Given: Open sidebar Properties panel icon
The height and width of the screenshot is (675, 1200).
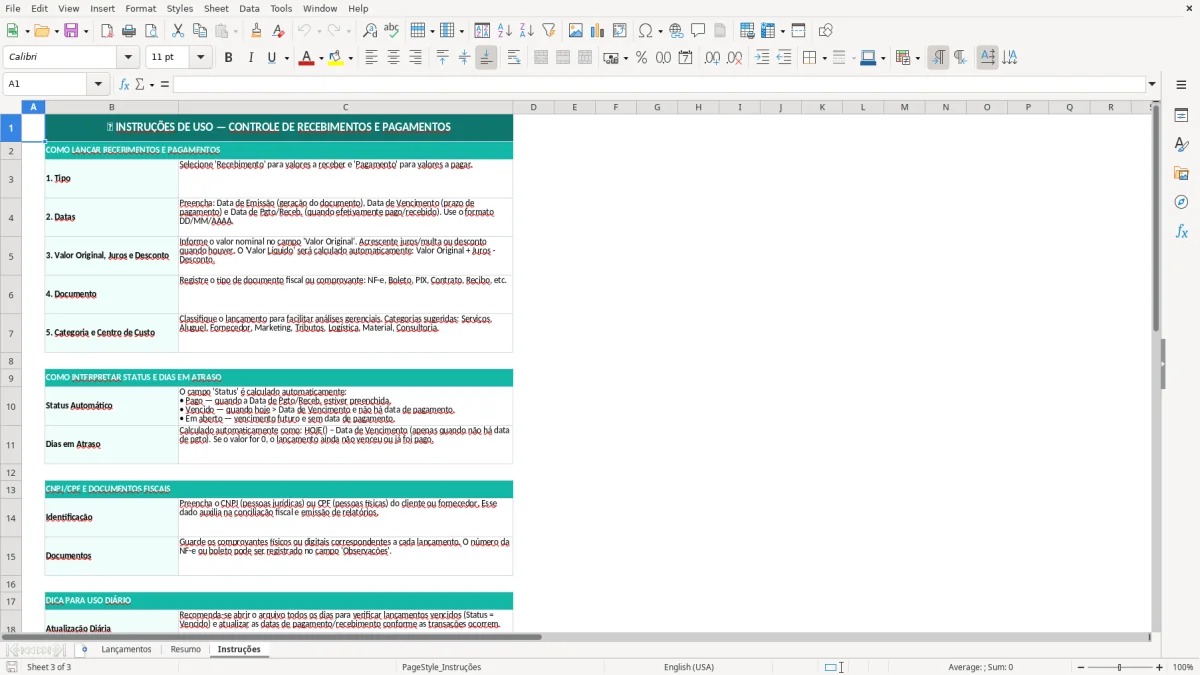Looking at the screenshot, I should (x=1181, y=115).
